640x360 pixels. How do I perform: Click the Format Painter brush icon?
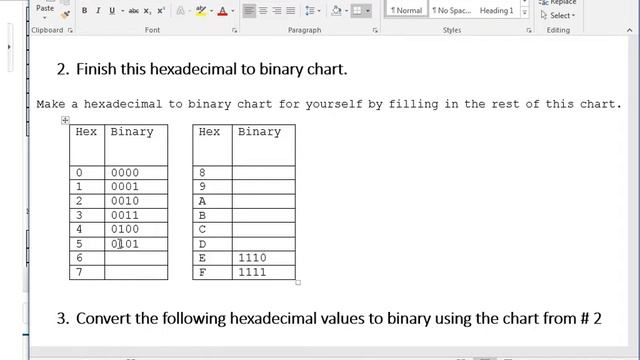tap(65, 15)
